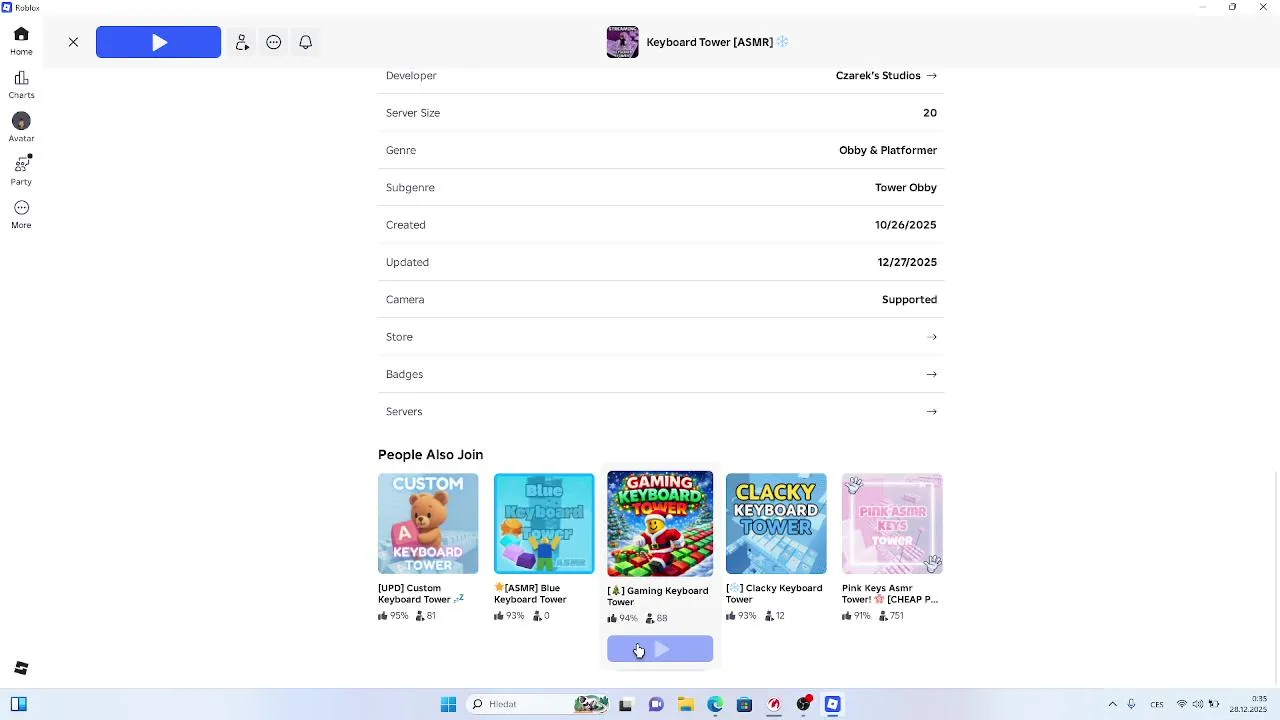Click the Keyboard Tower game icon in header
The height and width of the screenshot is (720, 1280).
coord(622,42)
